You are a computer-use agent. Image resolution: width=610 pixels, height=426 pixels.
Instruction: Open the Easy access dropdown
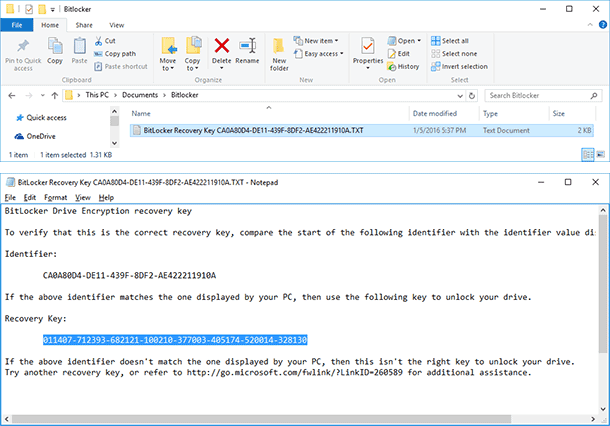pos(319,54)
